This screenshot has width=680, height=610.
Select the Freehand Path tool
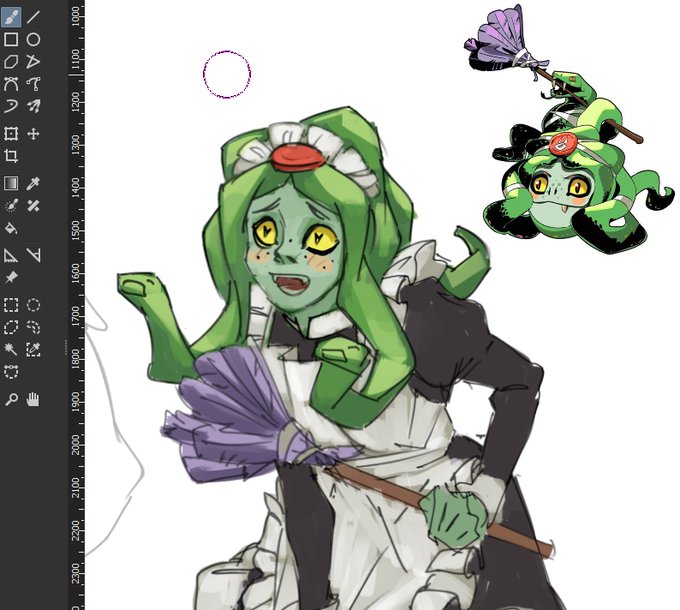pyautogui.click(x=33, y=84)
